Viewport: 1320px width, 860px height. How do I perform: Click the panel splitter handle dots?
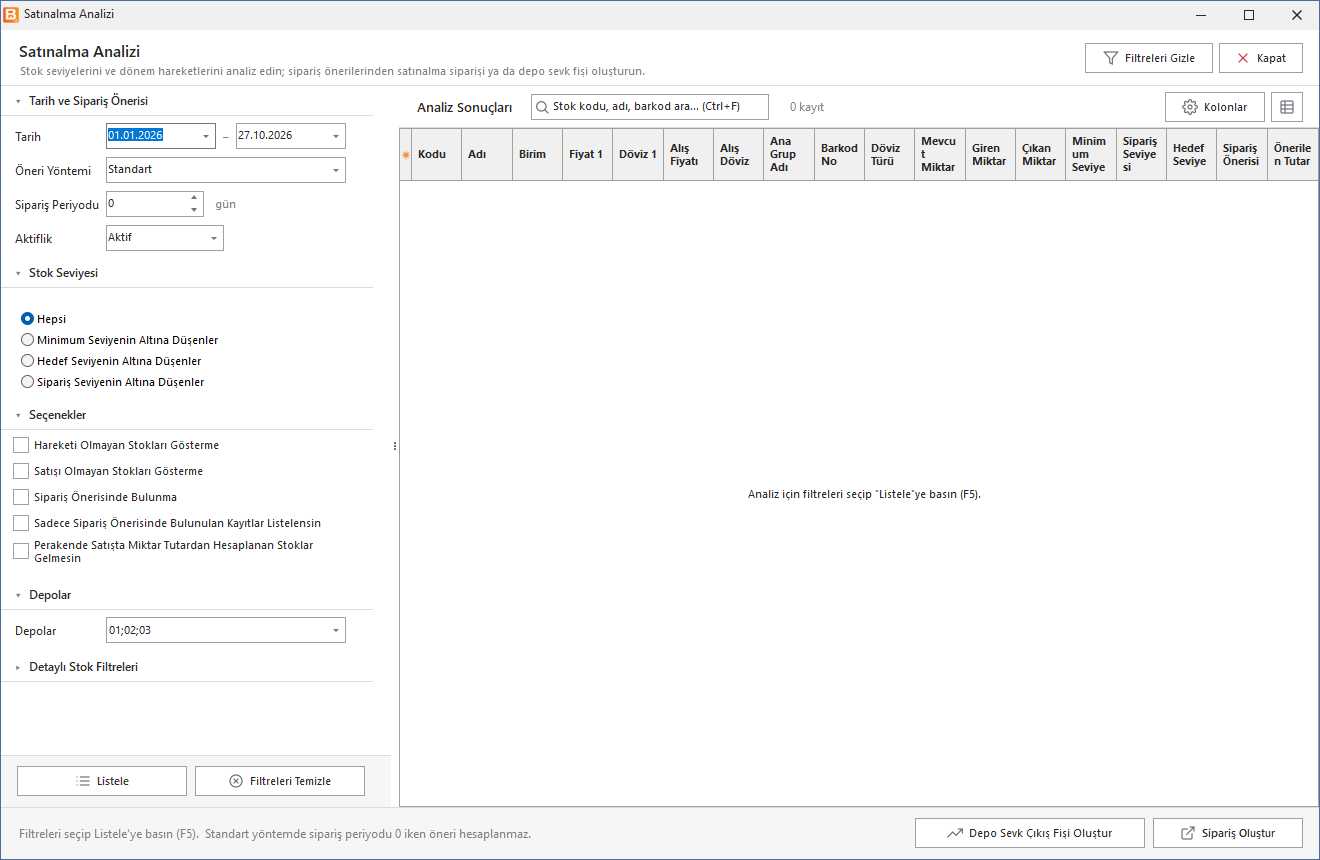[395, 446]
